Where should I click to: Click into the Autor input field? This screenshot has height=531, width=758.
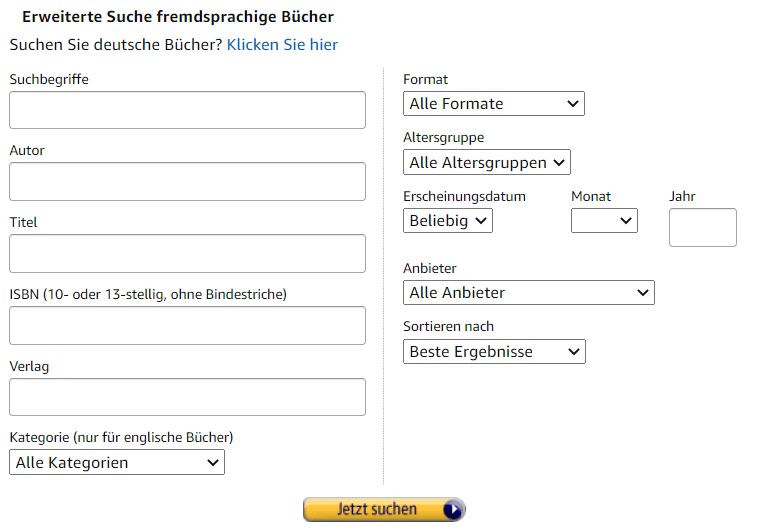(187, 182)
